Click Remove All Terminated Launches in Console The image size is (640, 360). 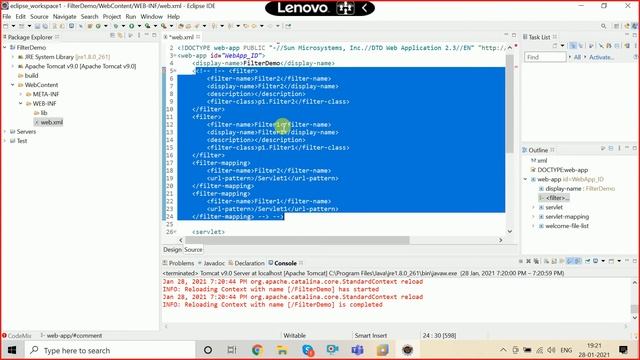(536, 261)
